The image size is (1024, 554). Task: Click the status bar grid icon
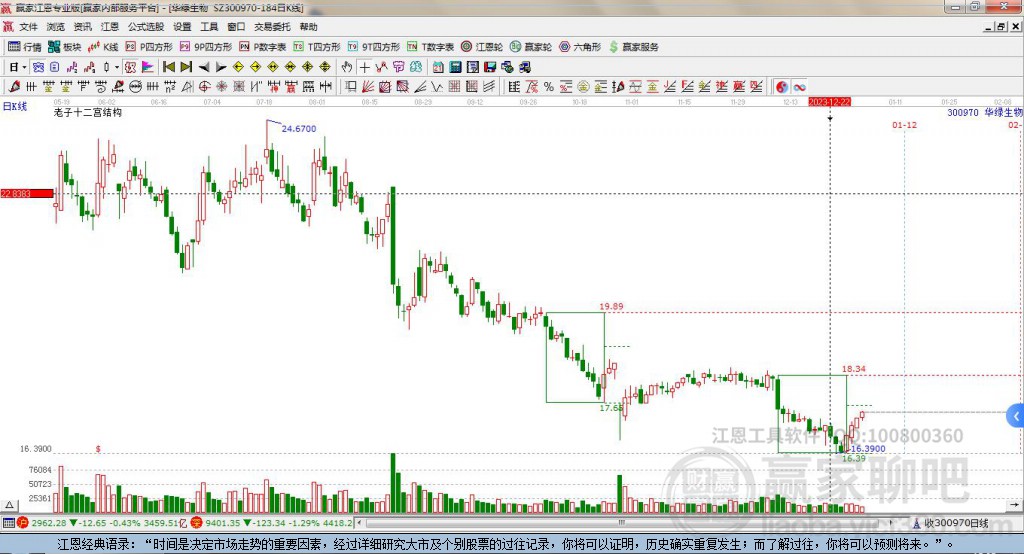(8, 523)
